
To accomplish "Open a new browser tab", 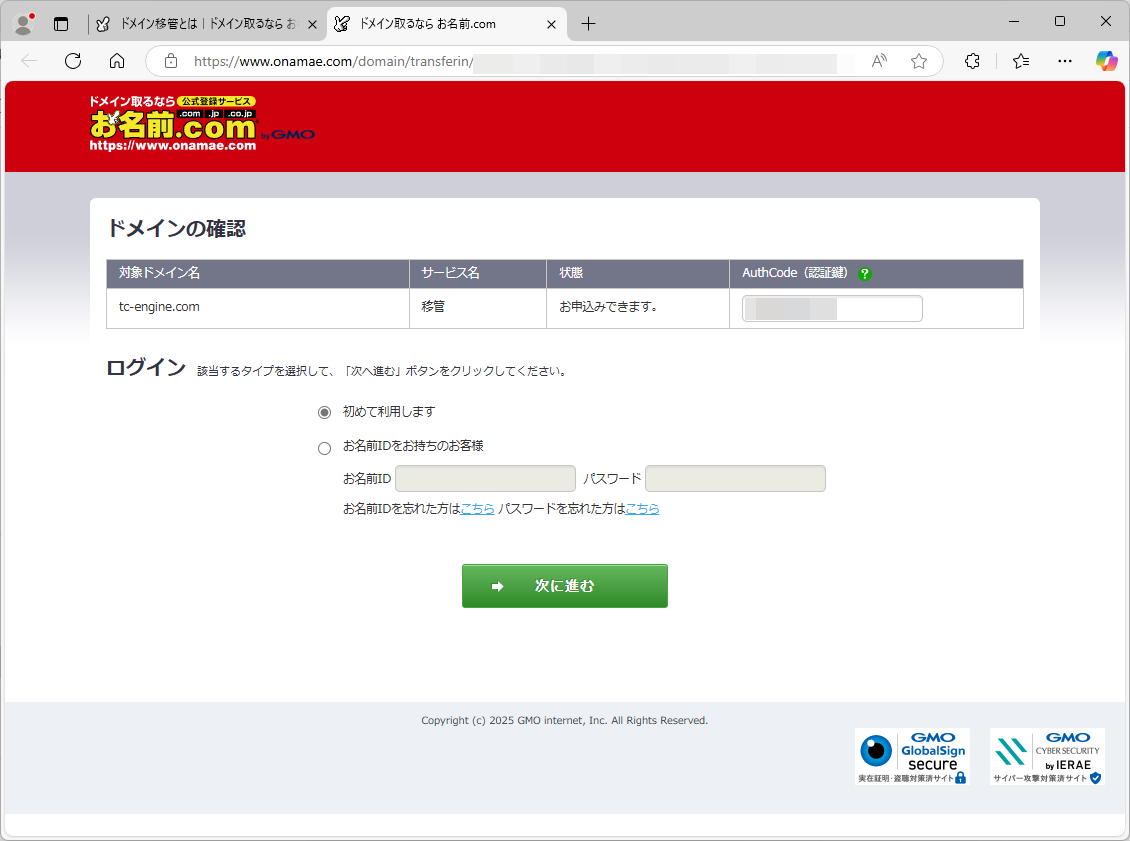I will (x=588, y=24).
